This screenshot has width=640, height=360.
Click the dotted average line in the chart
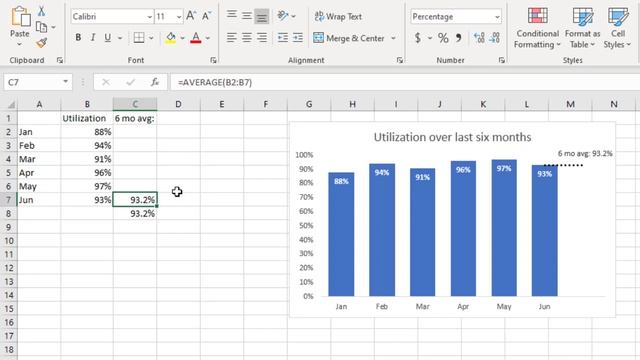pos(563,165)
